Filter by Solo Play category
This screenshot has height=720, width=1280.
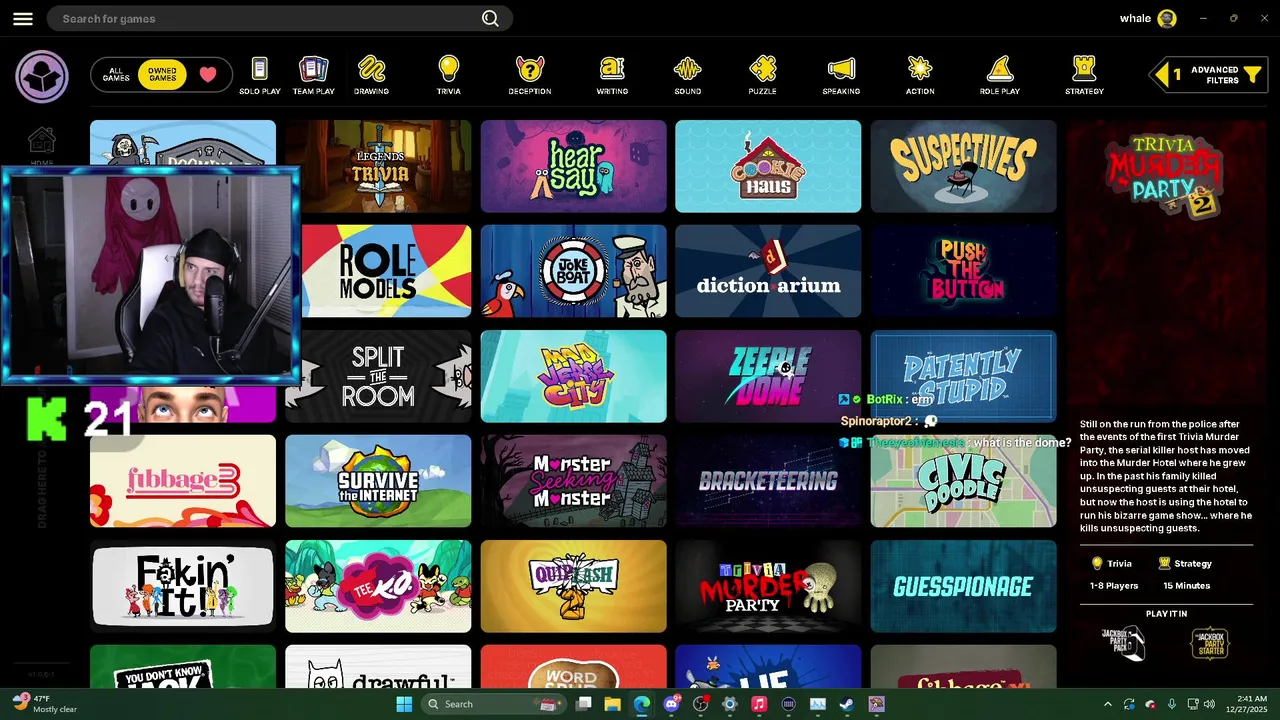(x=259, y=76)
